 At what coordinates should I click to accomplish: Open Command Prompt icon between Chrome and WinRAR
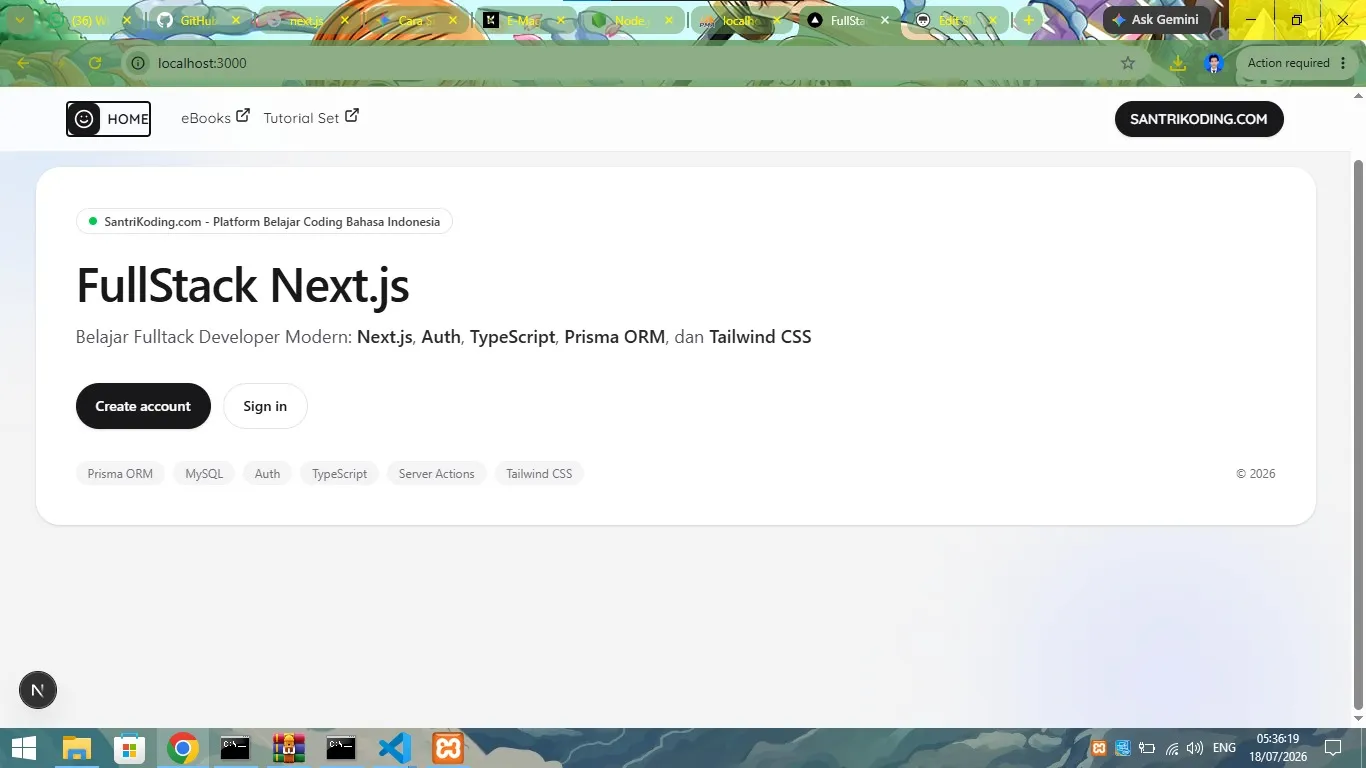coord(235,748)
